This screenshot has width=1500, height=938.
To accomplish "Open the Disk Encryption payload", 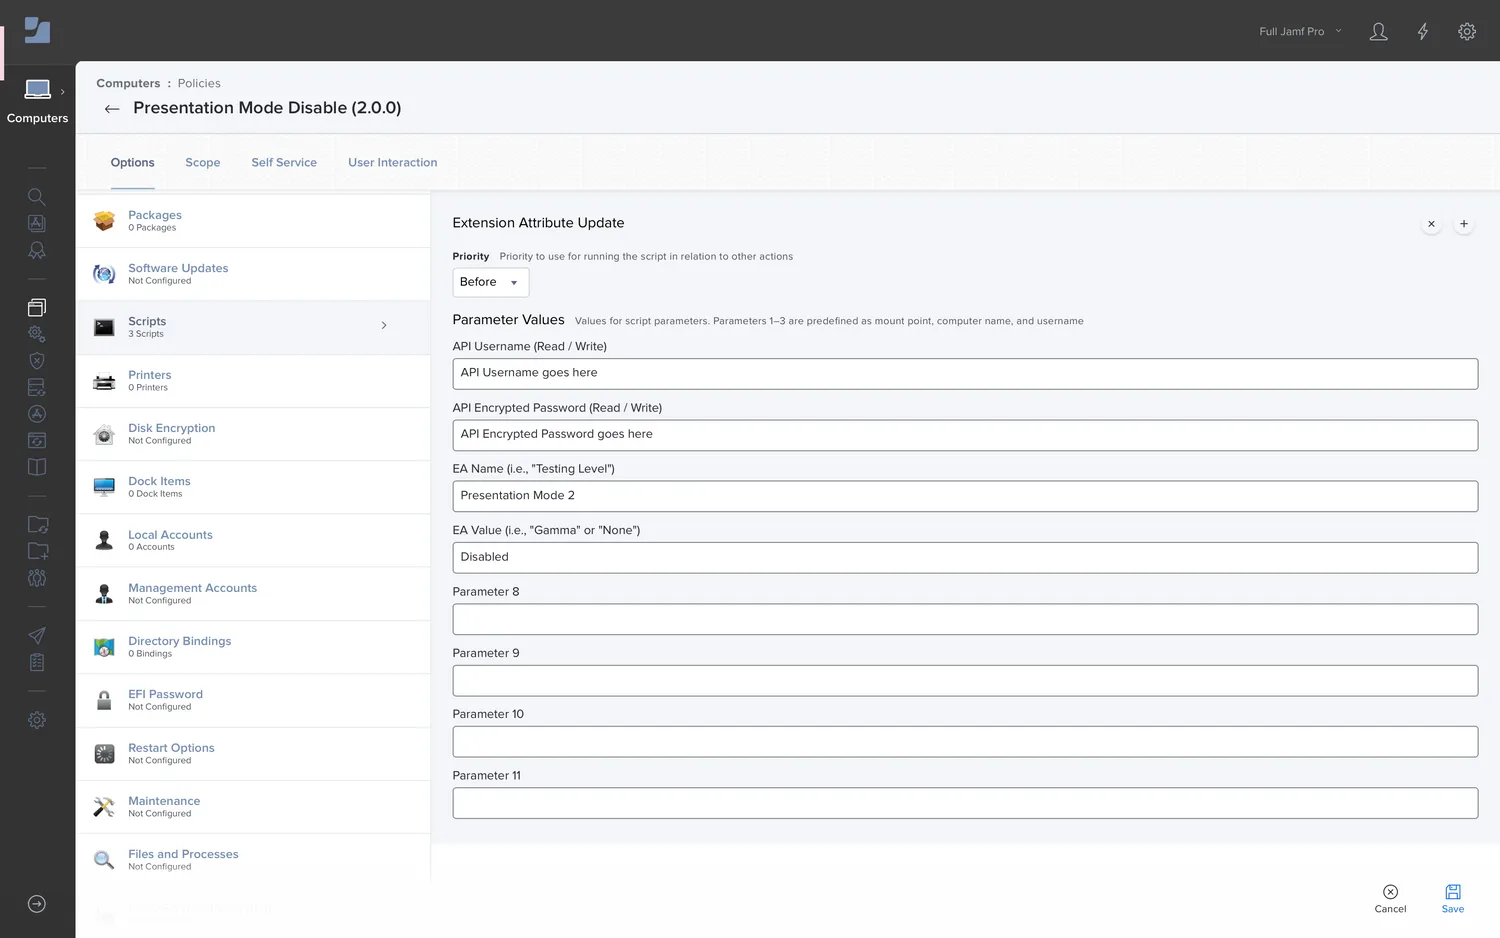I will [x=253, y=434].
